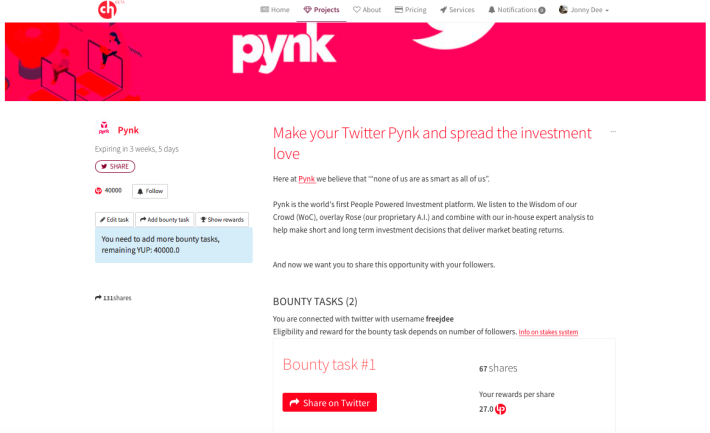Click Add bounty task button

pyautogui.click(x=164, y=219)
